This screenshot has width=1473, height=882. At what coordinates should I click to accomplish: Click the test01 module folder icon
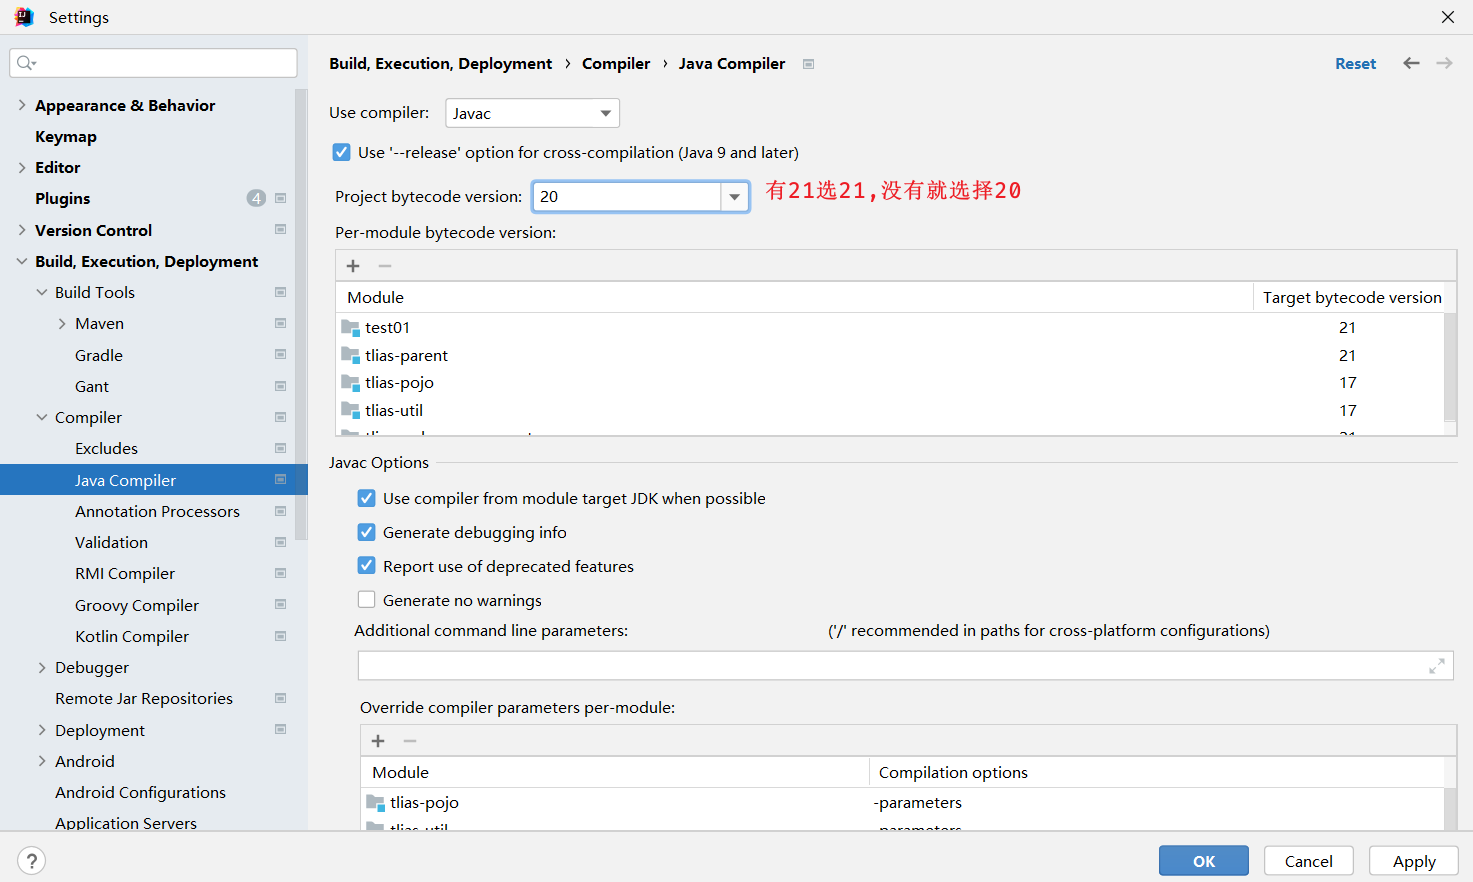pyautogui.click(x=350, y=328)
